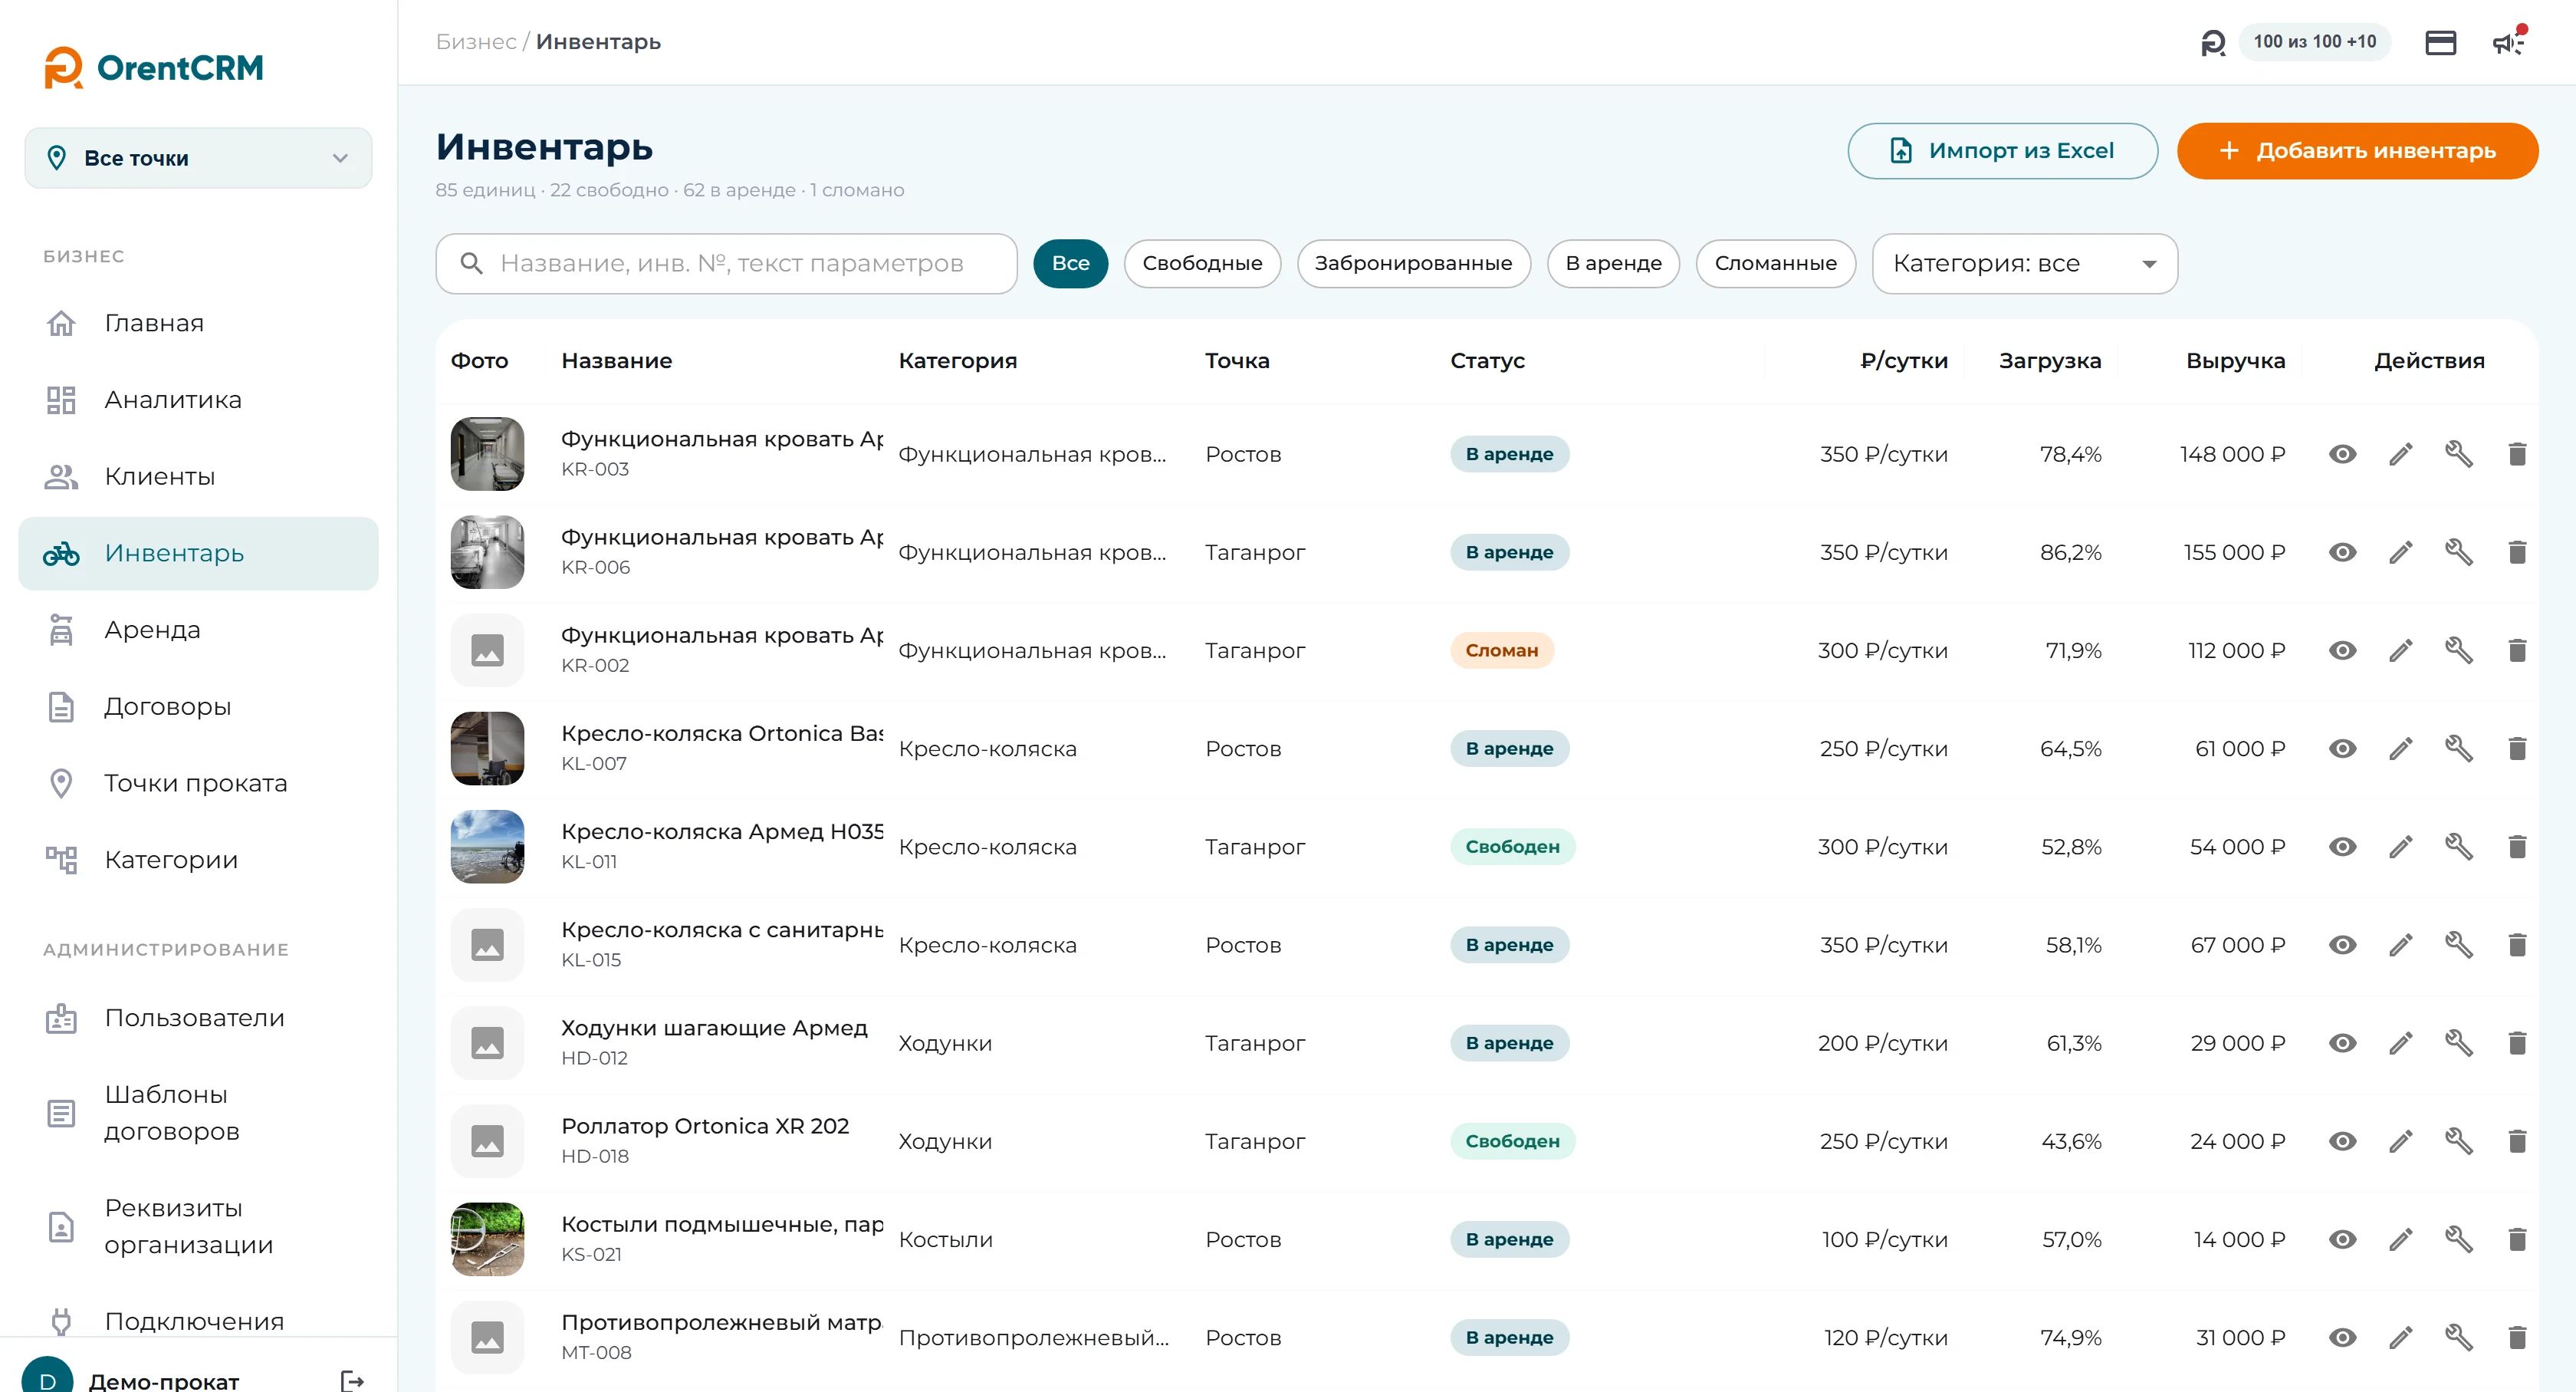Click wrench icon for HD-018
2576x1392 pixels.
click(2459, 1141)
